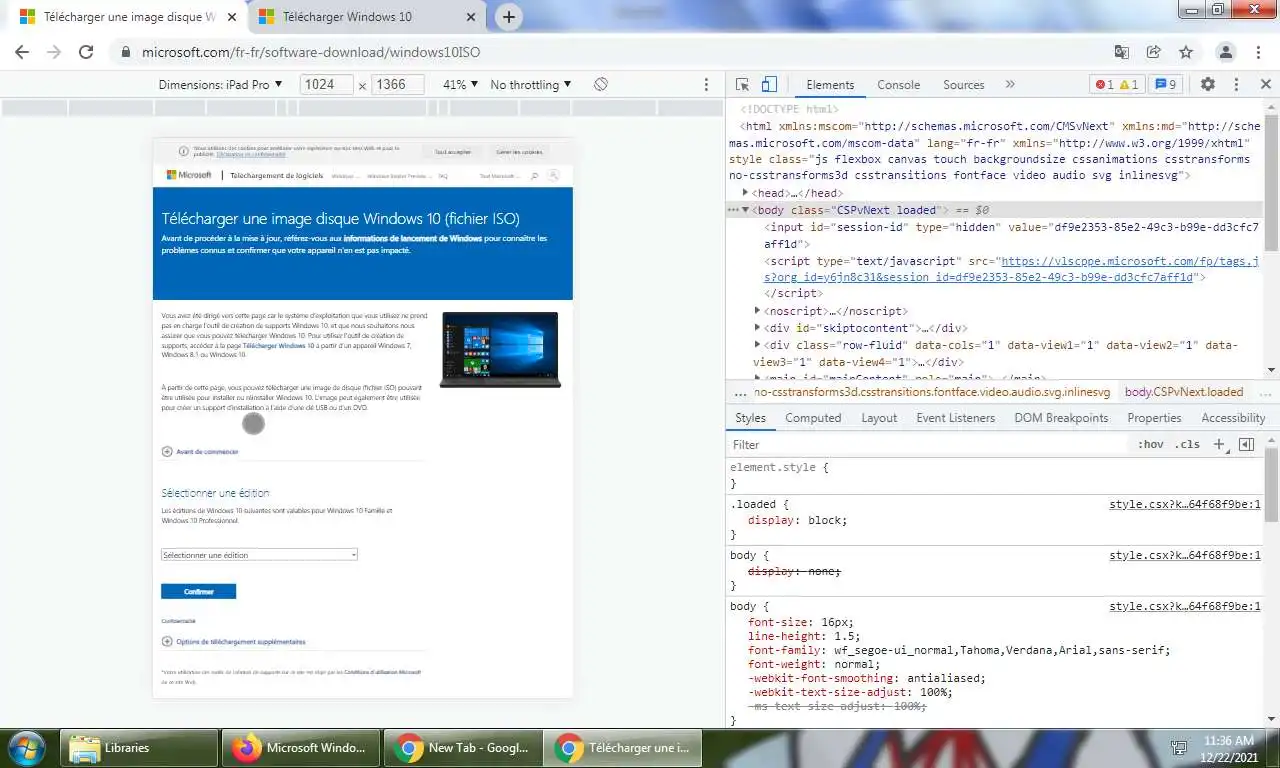Open style.csx link for .loaded rule
Image resolution: width=1280 pixels, height=768 pixels.
[1185, 504]
